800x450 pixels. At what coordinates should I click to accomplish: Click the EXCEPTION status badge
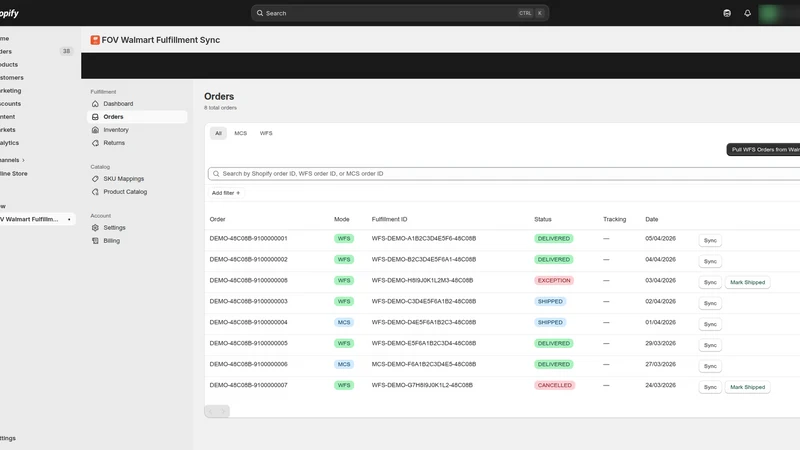554,281
